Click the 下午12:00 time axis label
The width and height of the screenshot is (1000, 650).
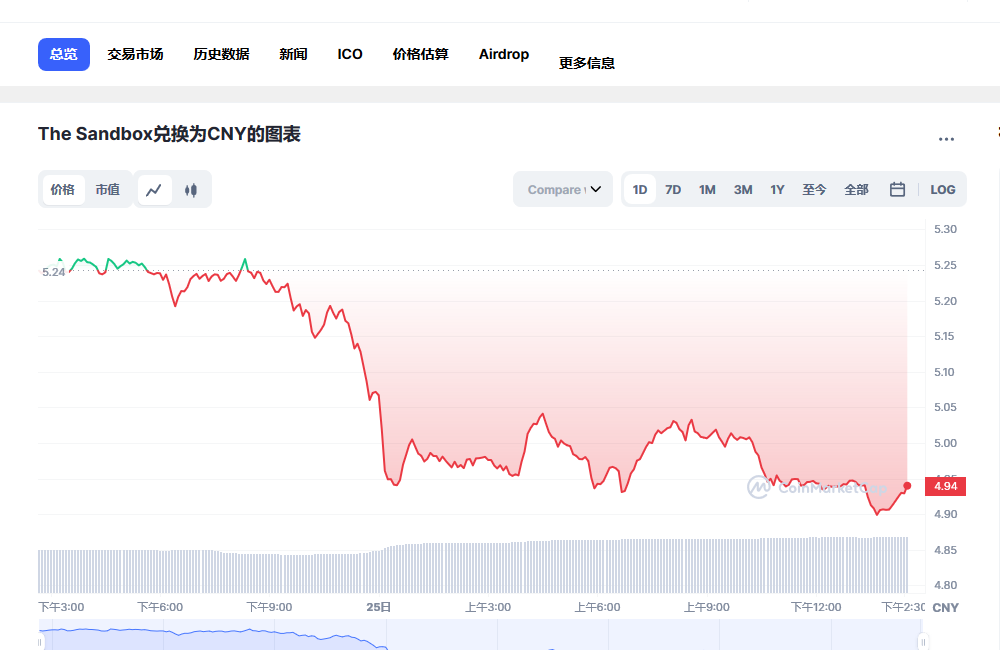click(816, 607)
